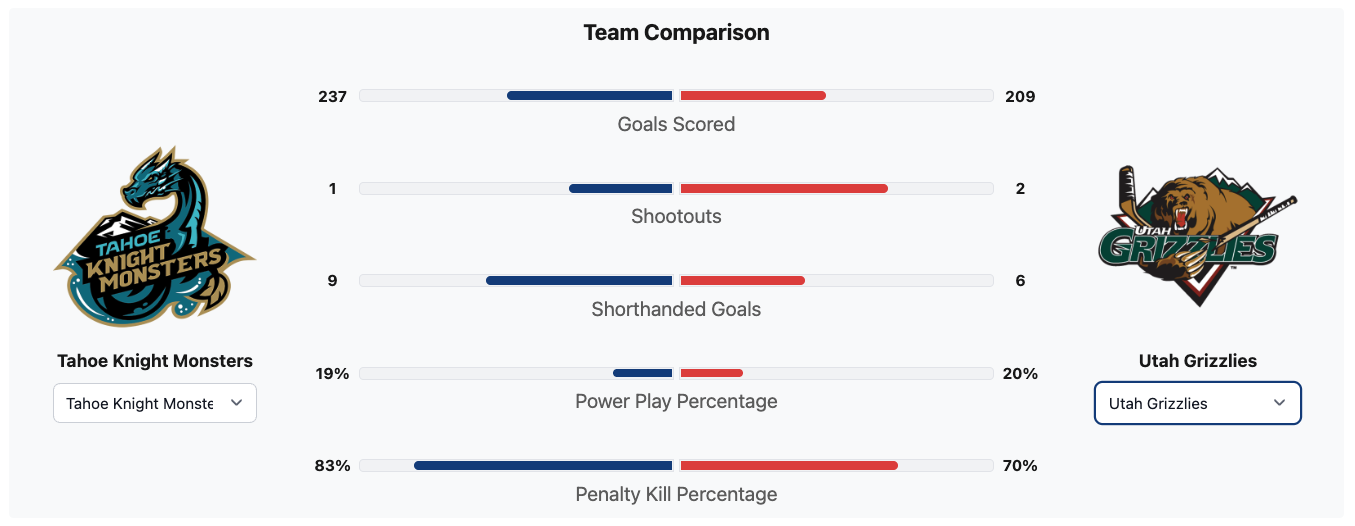Click the Goals Scored label
Screen dimensions: 1355x526
tap(676, 124)
